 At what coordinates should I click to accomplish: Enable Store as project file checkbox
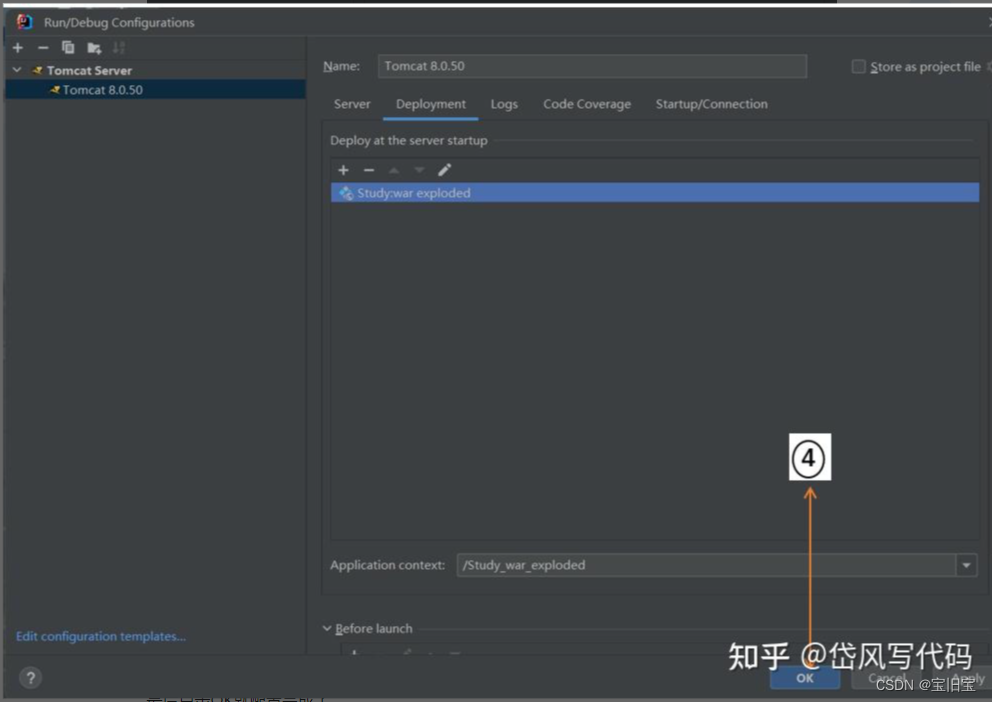pos(859,66)
